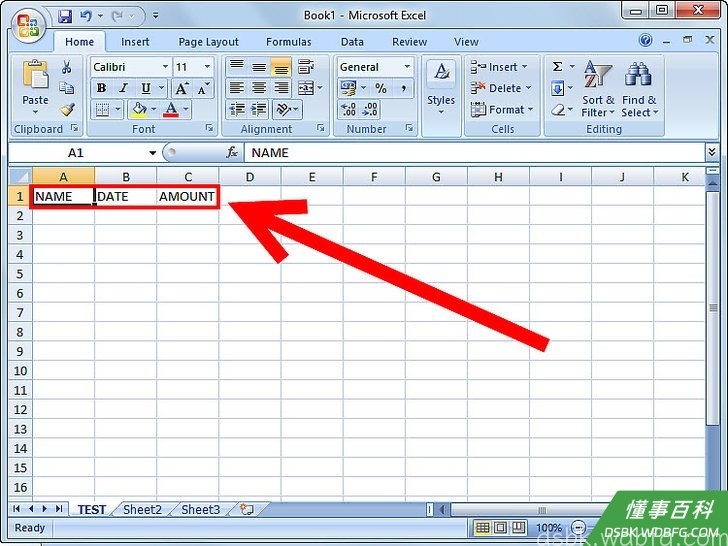Image resolution: width=728 pixels, height=546 pixels.
Task: Click Insert in Cells group
Action: [x=500, y=67]
